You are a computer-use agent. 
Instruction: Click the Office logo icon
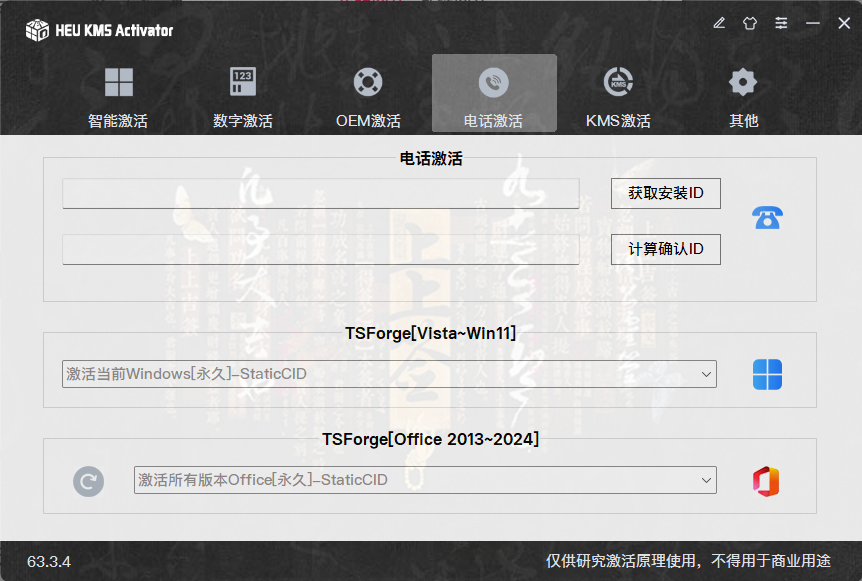(x=766, y=480)
